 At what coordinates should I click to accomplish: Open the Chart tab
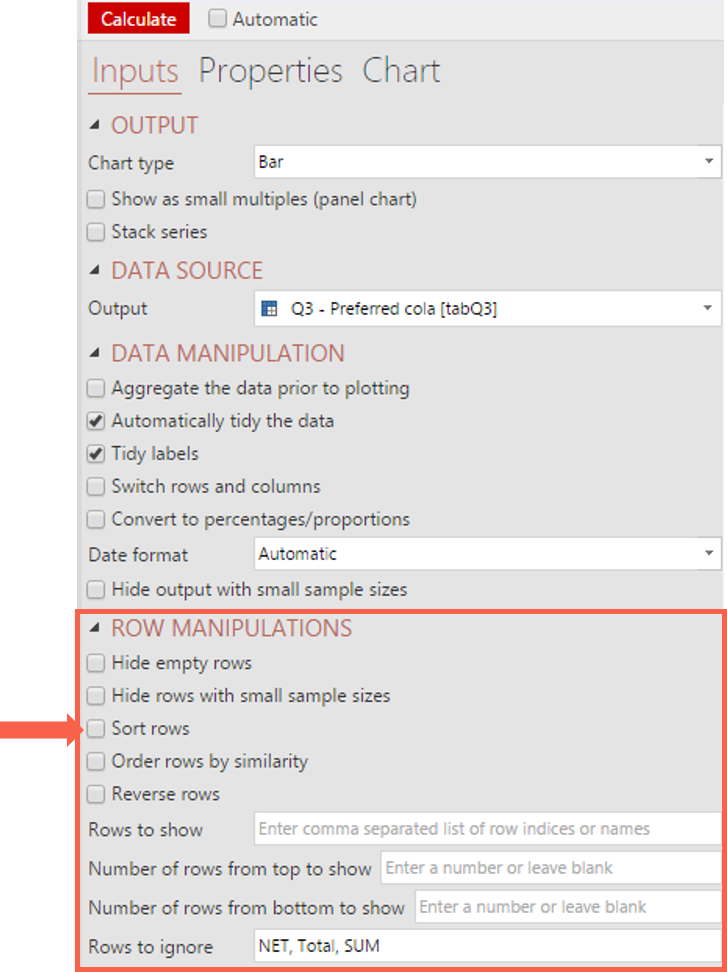click(401, 71)
